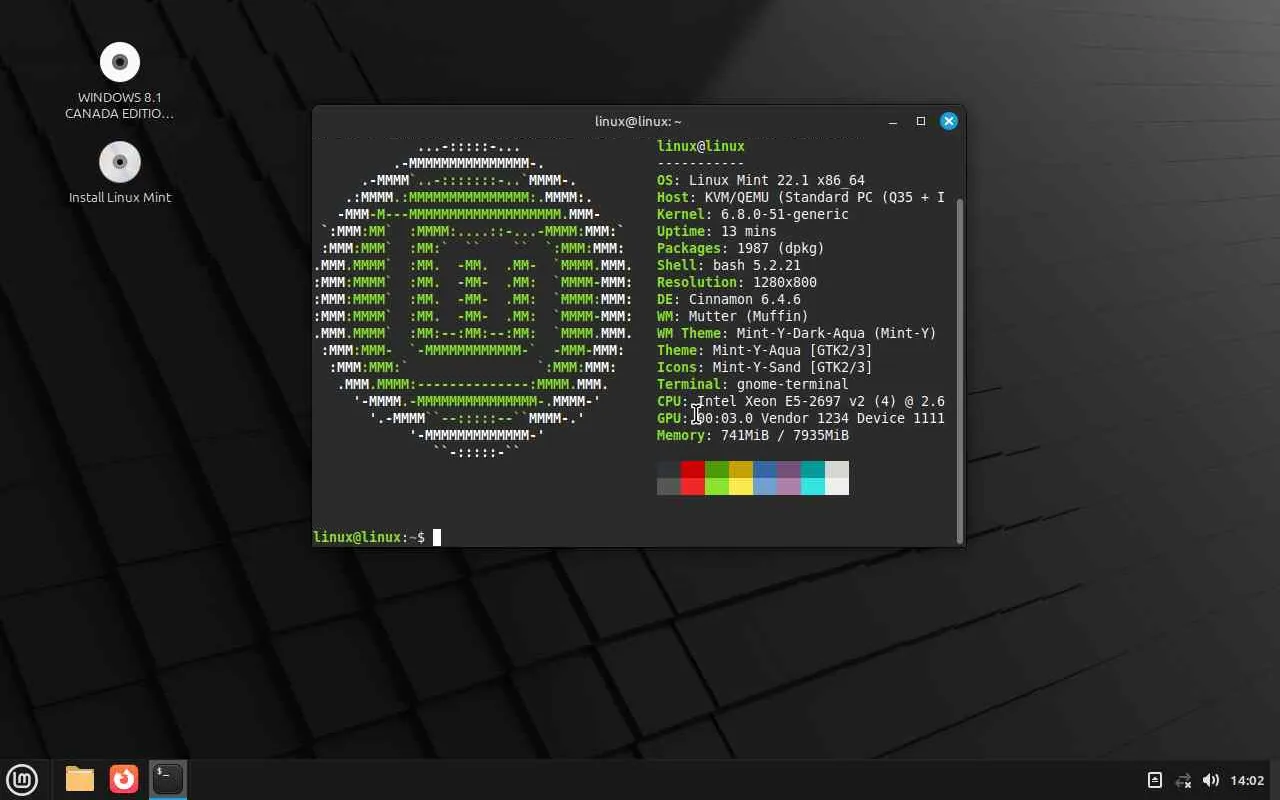The height and width of the screenshot is (800, 1280).
Task: Click the "Shell: bash 5.2.21" line
Action: pos(729,266)
